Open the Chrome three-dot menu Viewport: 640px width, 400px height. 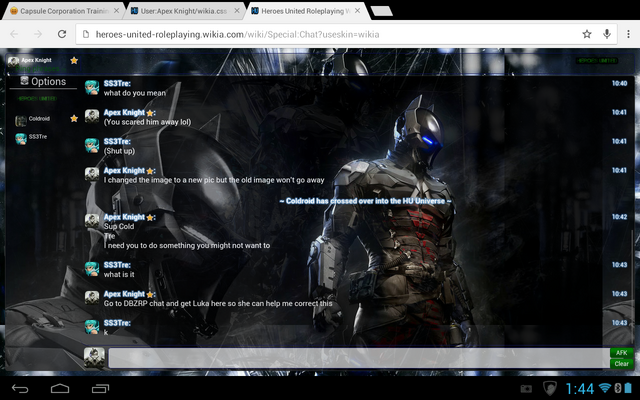629,34
